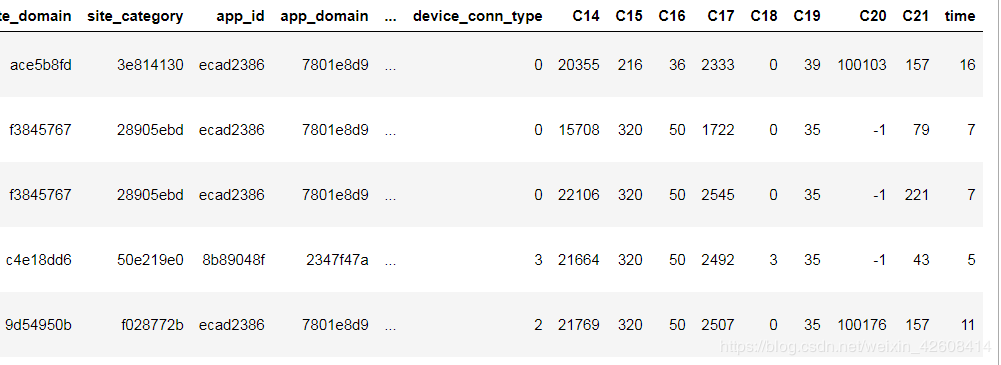The image size is (1001, 365).
Task: Click the cell containing ace5b8fd
Action: tap(41, 64)
